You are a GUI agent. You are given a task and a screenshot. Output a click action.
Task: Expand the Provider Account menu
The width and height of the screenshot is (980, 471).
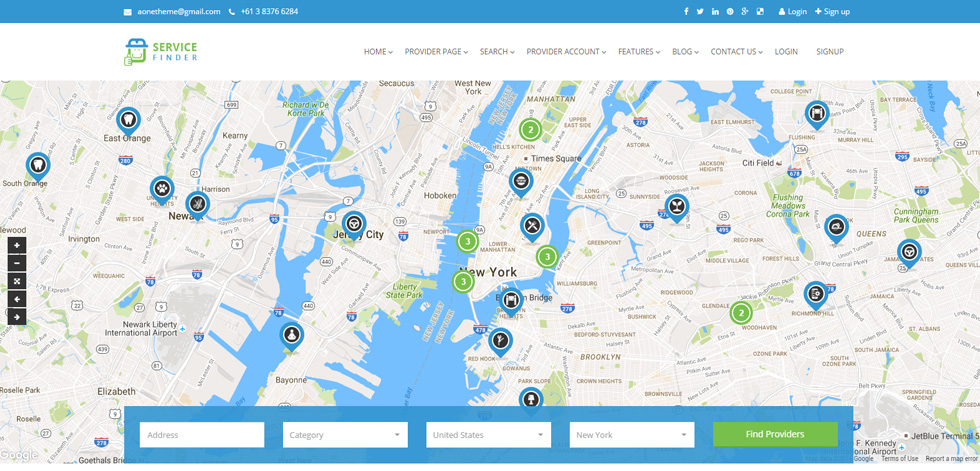click(x=566, y=52)
